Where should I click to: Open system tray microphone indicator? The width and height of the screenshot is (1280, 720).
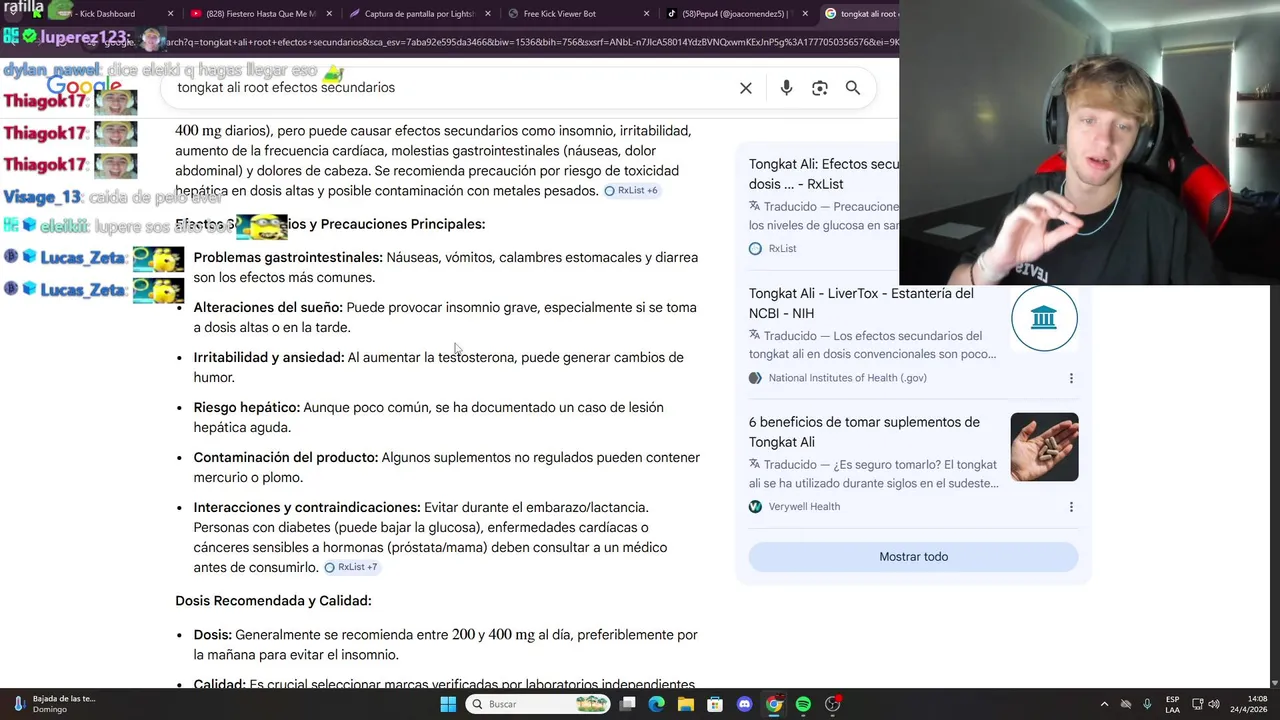pyautogui.click(x=1147, y=704)
